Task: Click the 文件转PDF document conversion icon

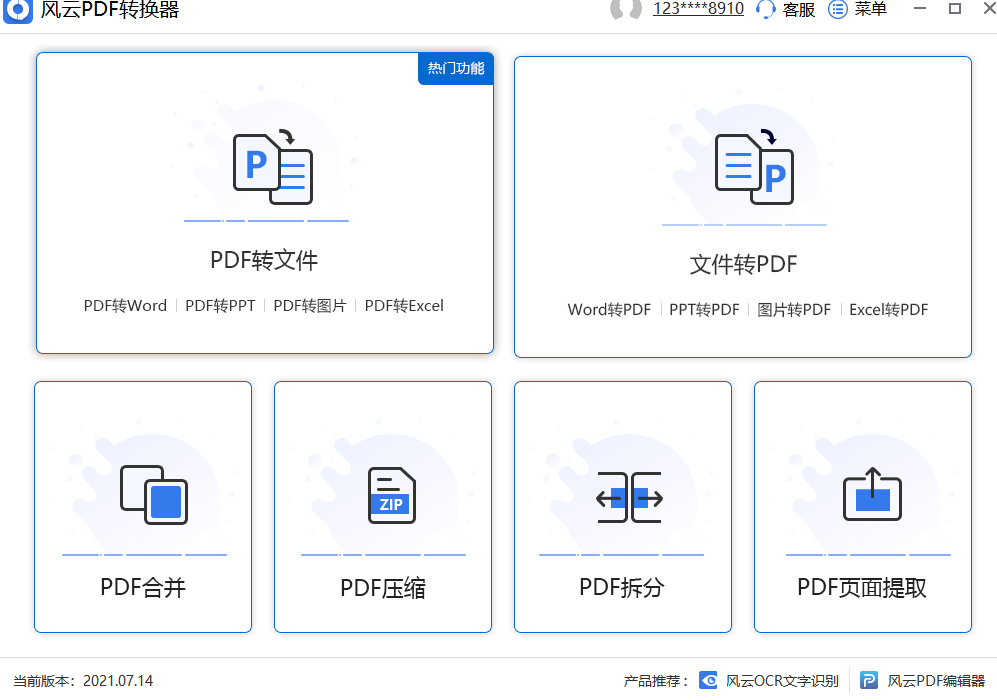Action: pyautogui.click(x=754, y=167)
